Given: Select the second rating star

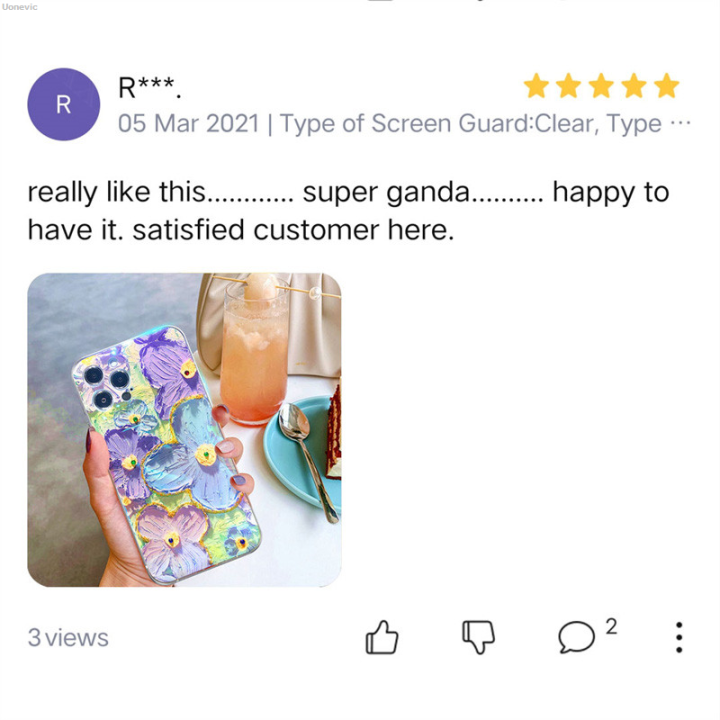Looking at the screenshot, I should (569, 86).
